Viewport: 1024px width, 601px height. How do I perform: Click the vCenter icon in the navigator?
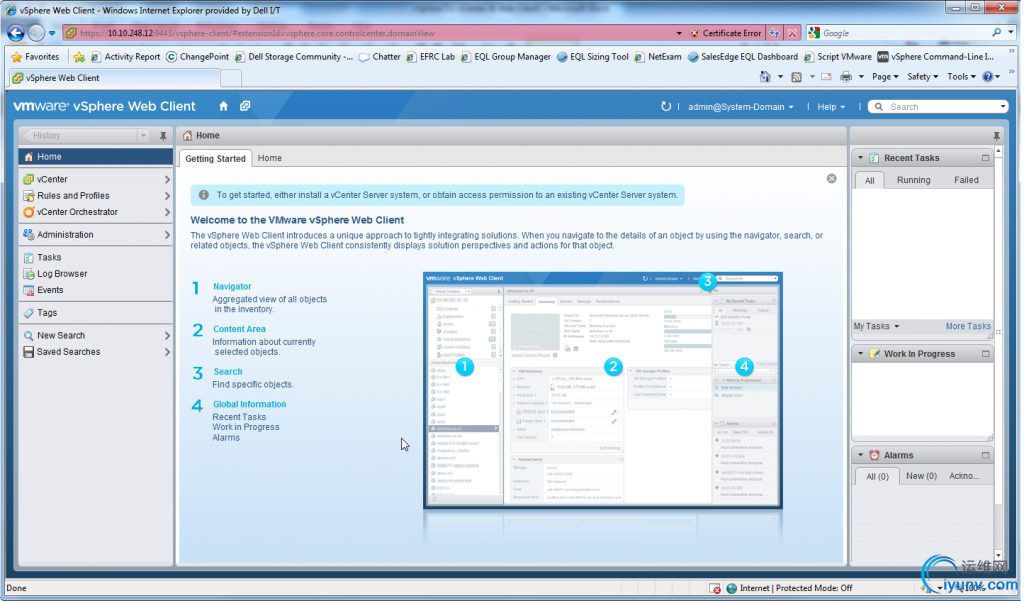pyautogui.click(x=29, y=179)
